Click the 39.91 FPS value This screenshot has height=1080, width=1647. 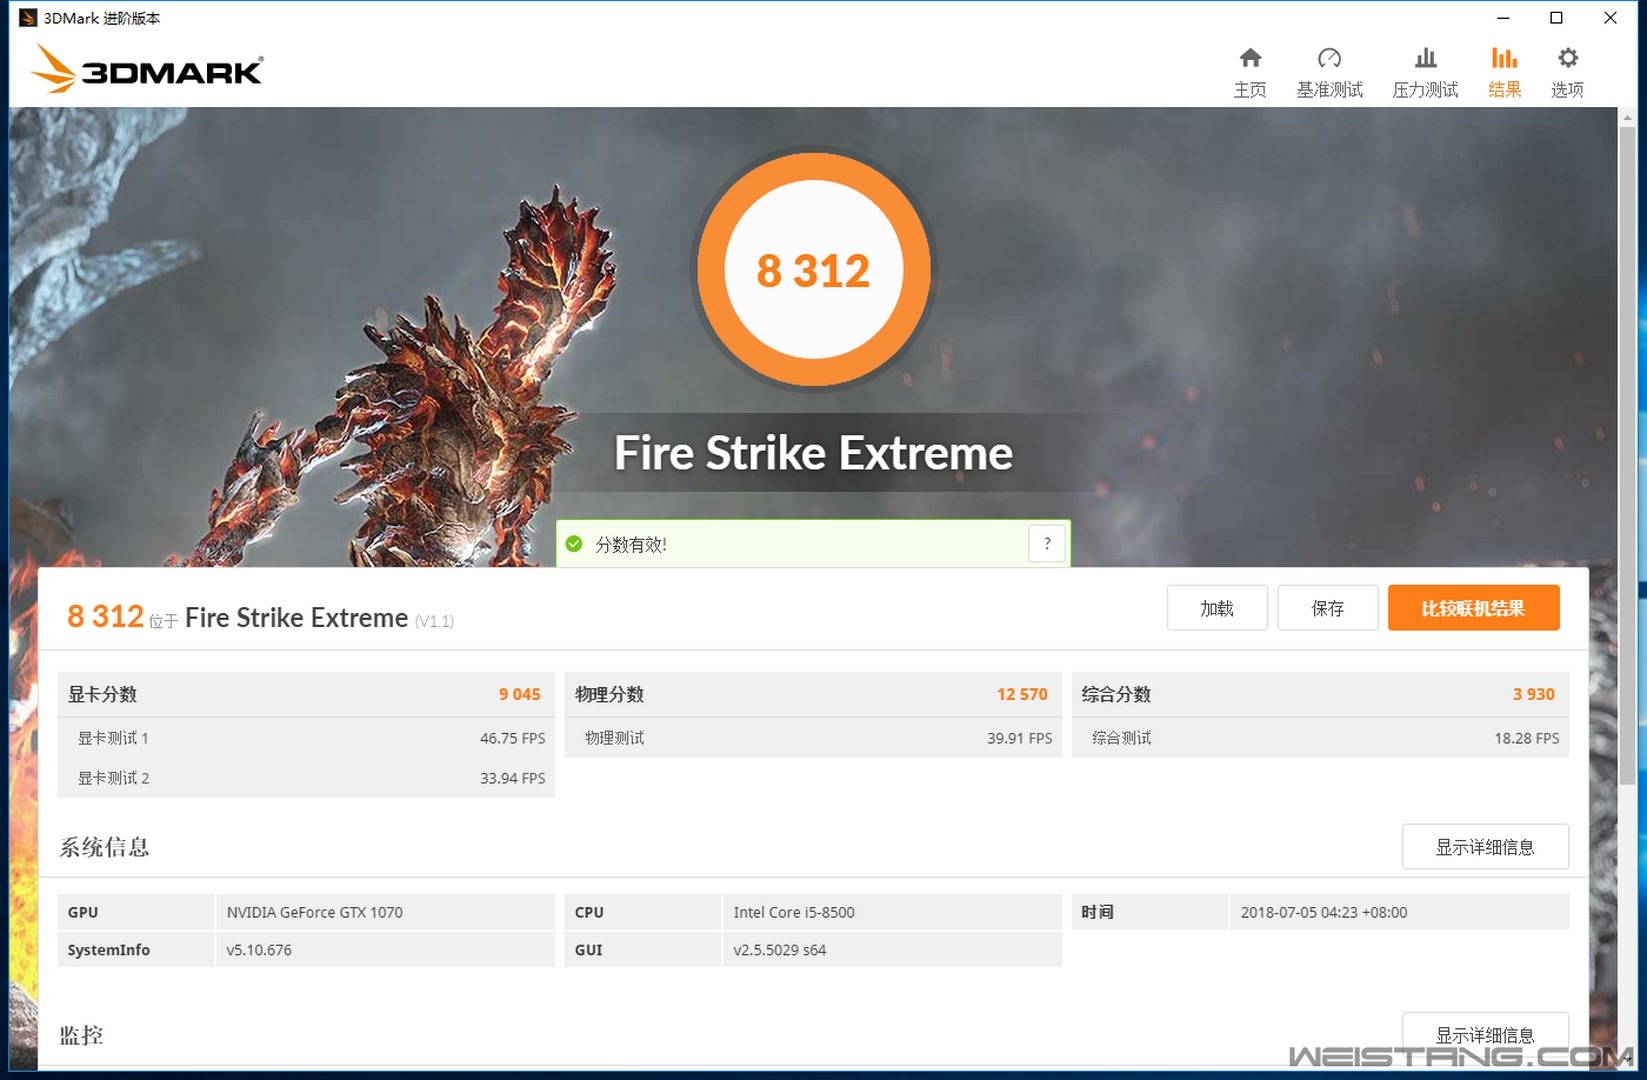(x=1019, y=738)
